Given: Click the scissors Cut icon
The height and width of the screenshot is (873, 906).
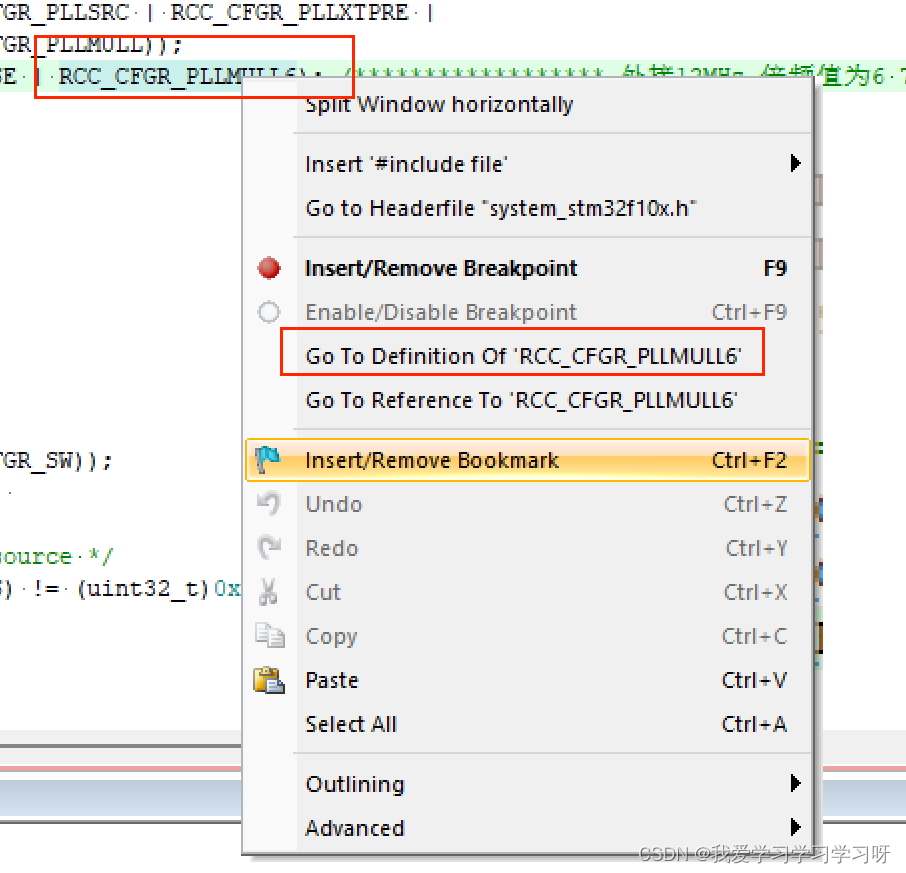Looking at the screenshot, I should tap(268, 592).
